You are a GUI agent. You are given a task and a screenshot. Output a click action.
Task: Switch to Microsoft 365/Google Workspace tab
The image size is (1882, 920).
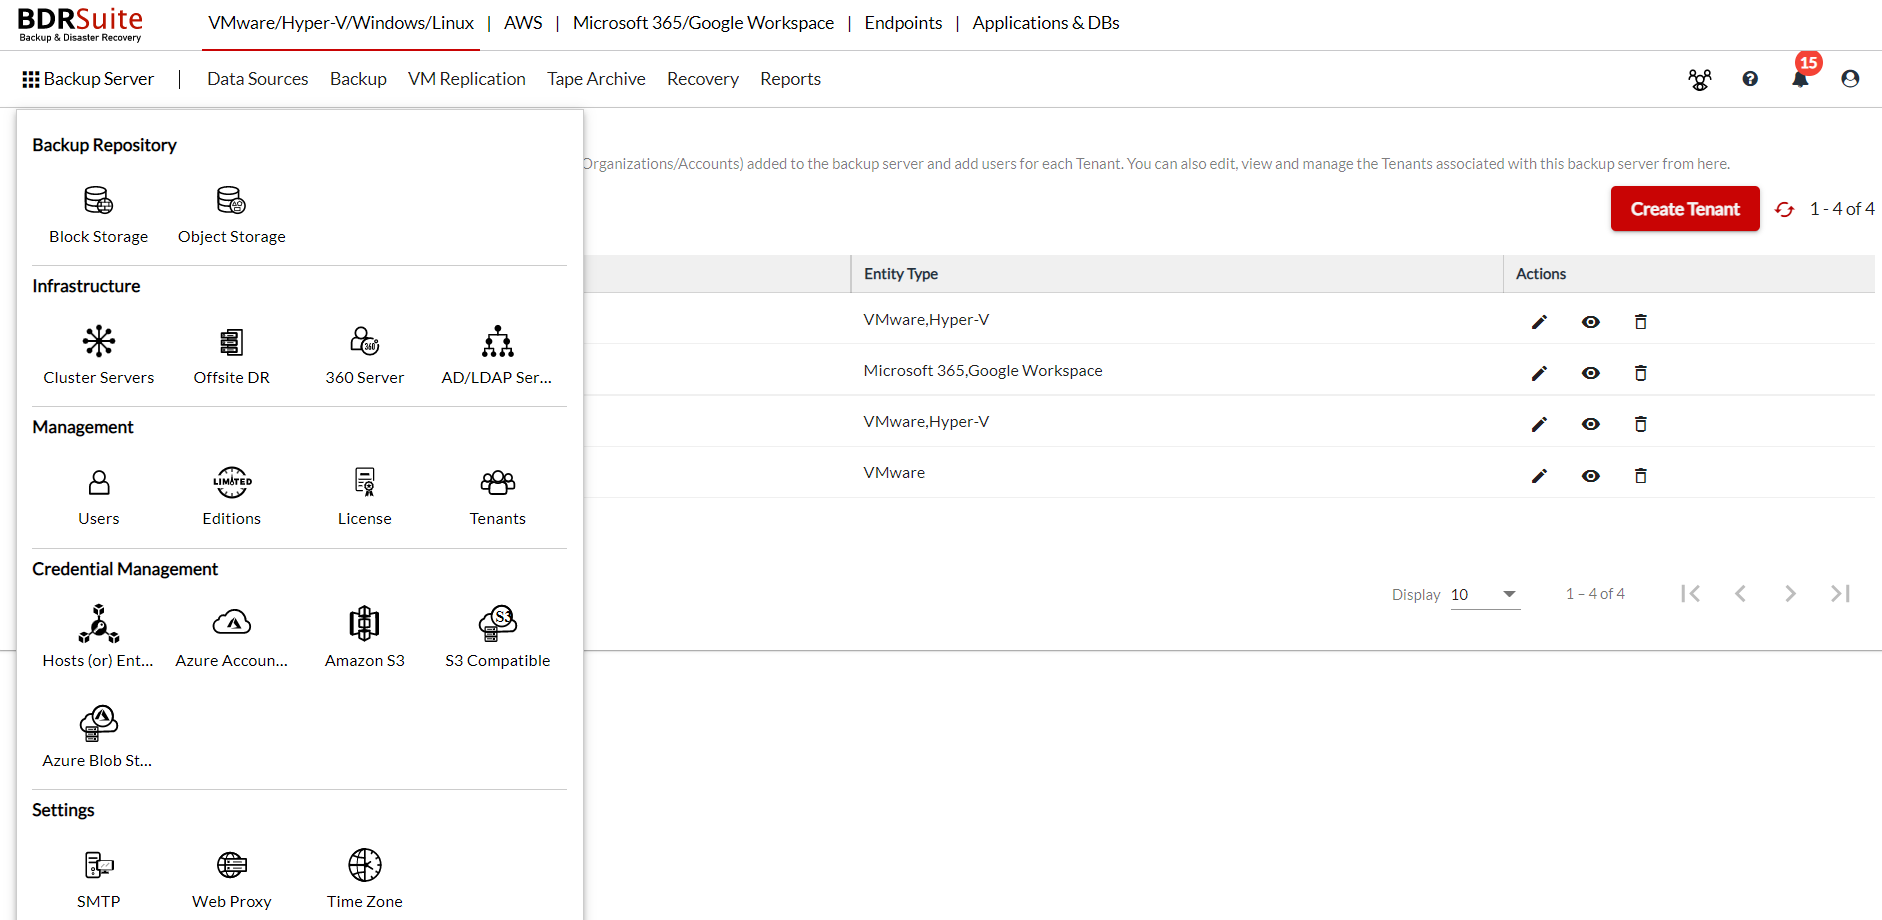(x=703, y=23)
